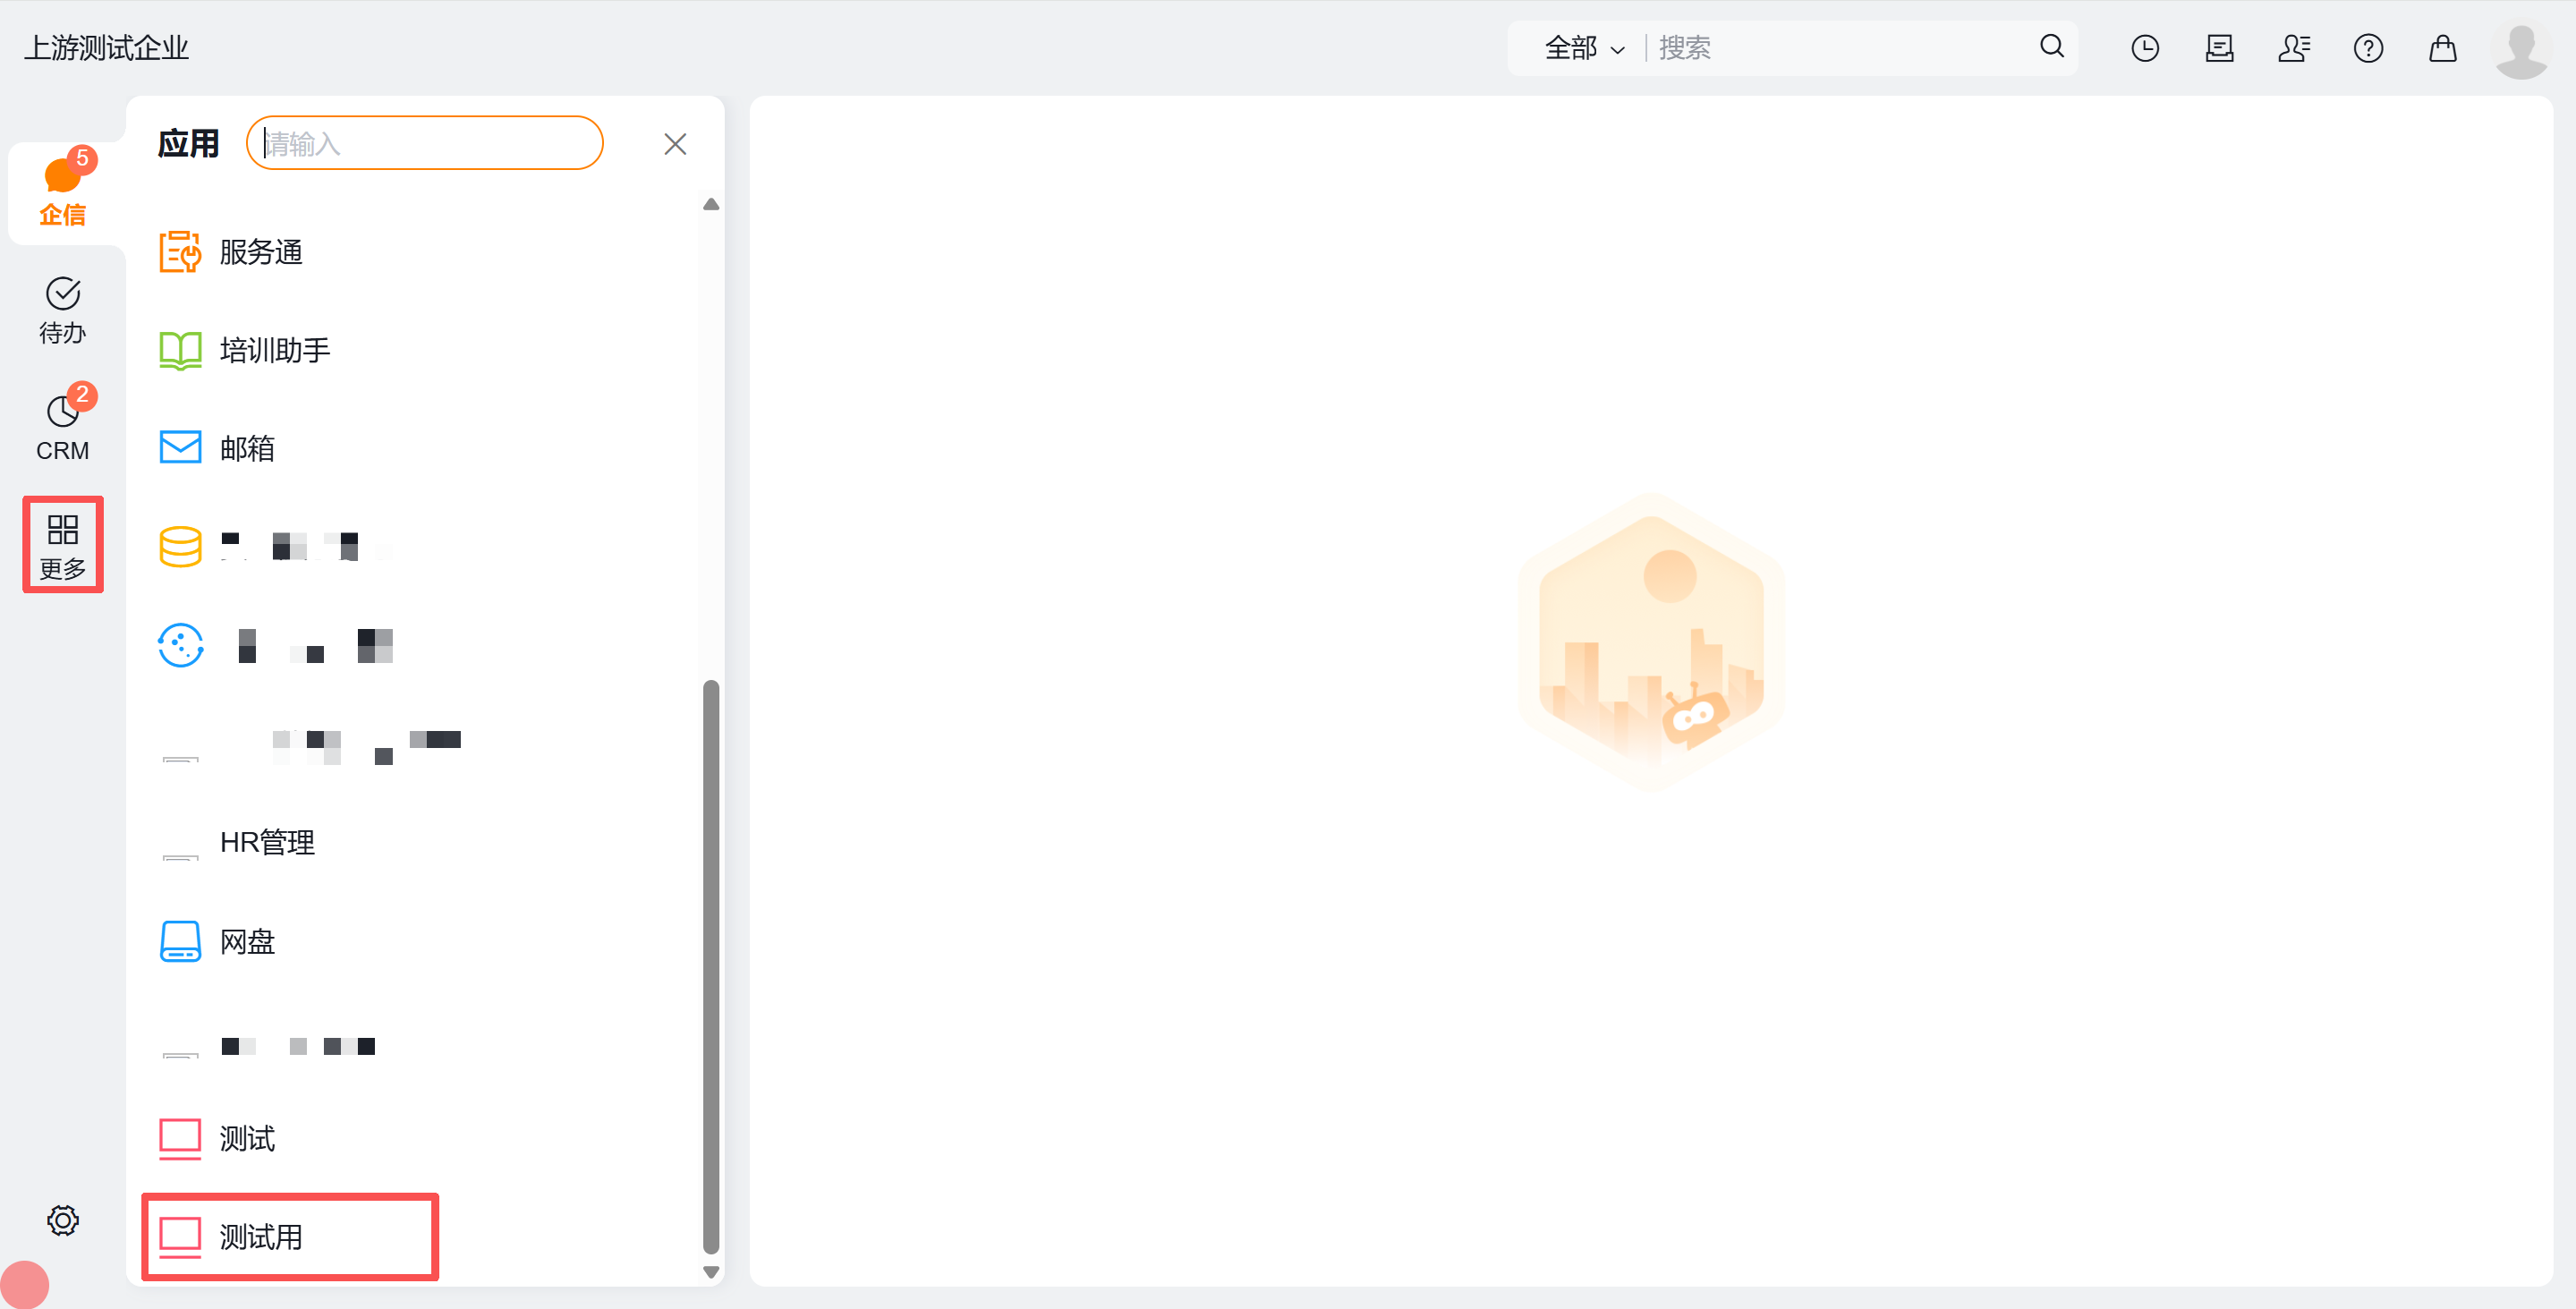
Task: Open the 企信 messaging sidebar icon
Action: coord(62,190)
